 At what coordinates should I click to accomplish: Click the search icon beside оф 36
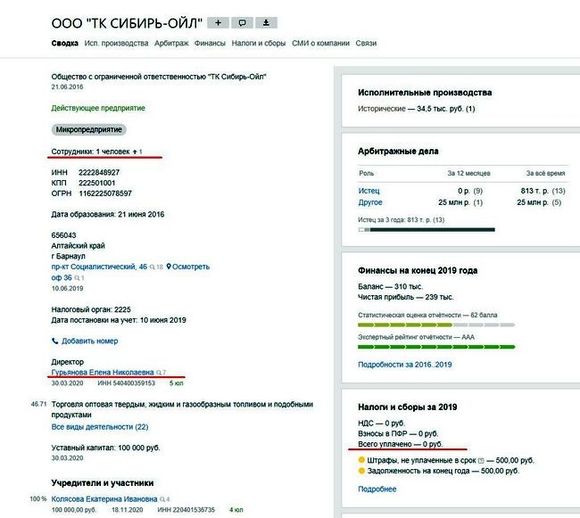(77, 278)
